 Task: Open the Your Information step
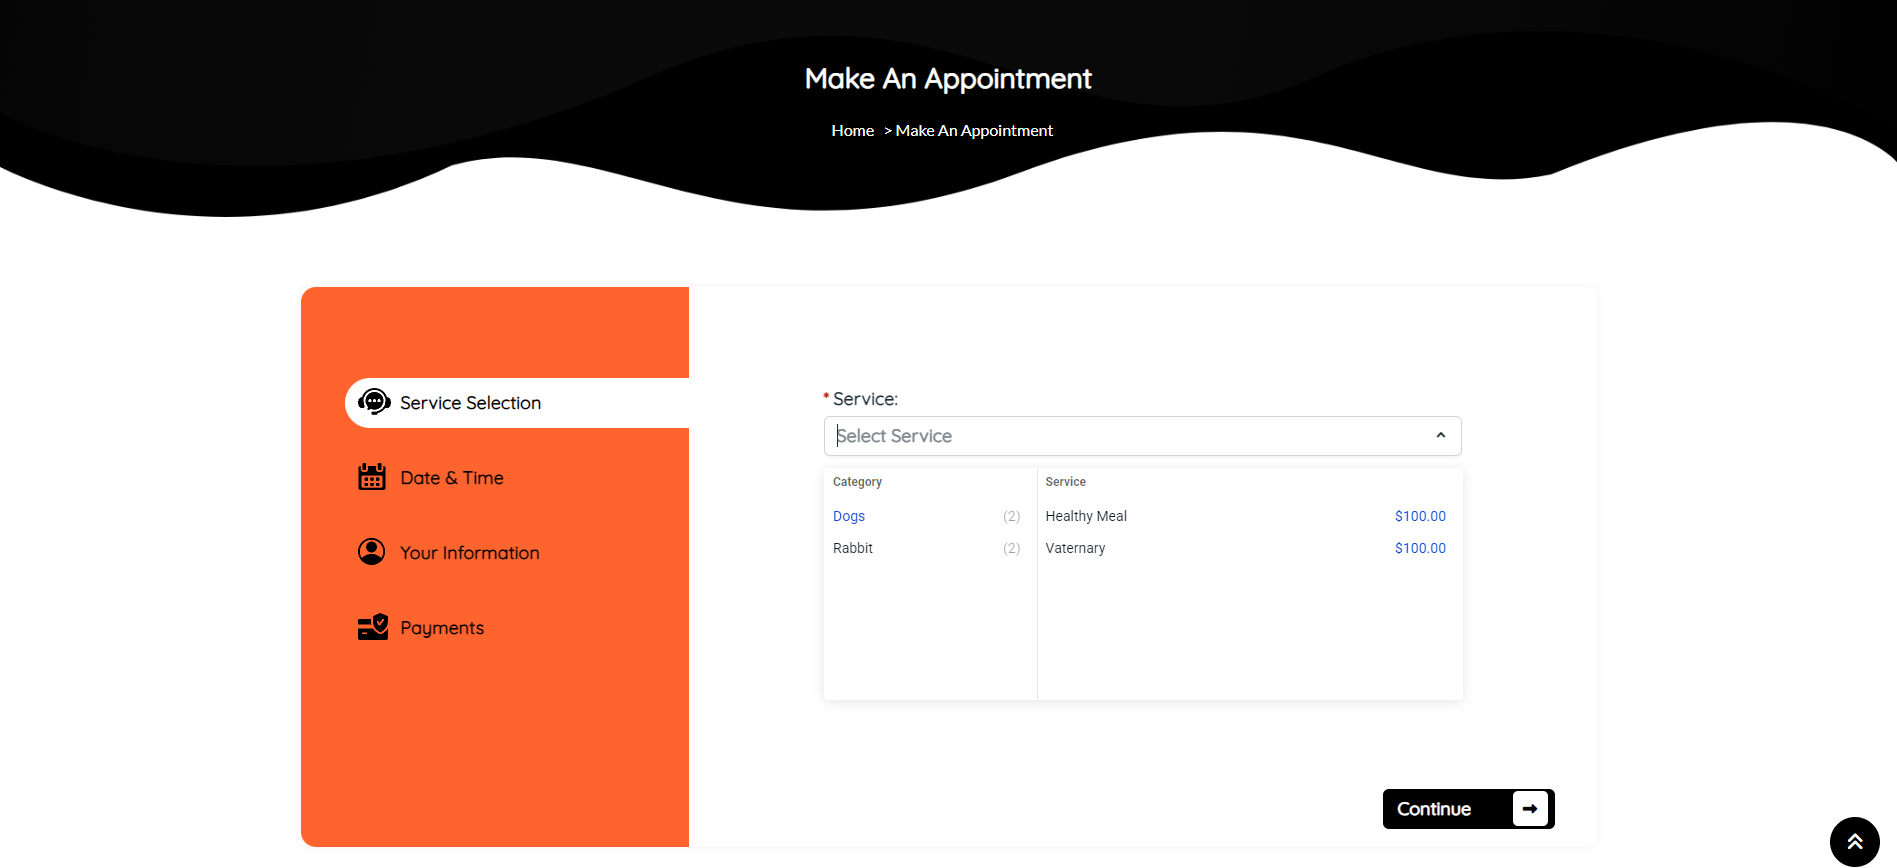(469, 553)
